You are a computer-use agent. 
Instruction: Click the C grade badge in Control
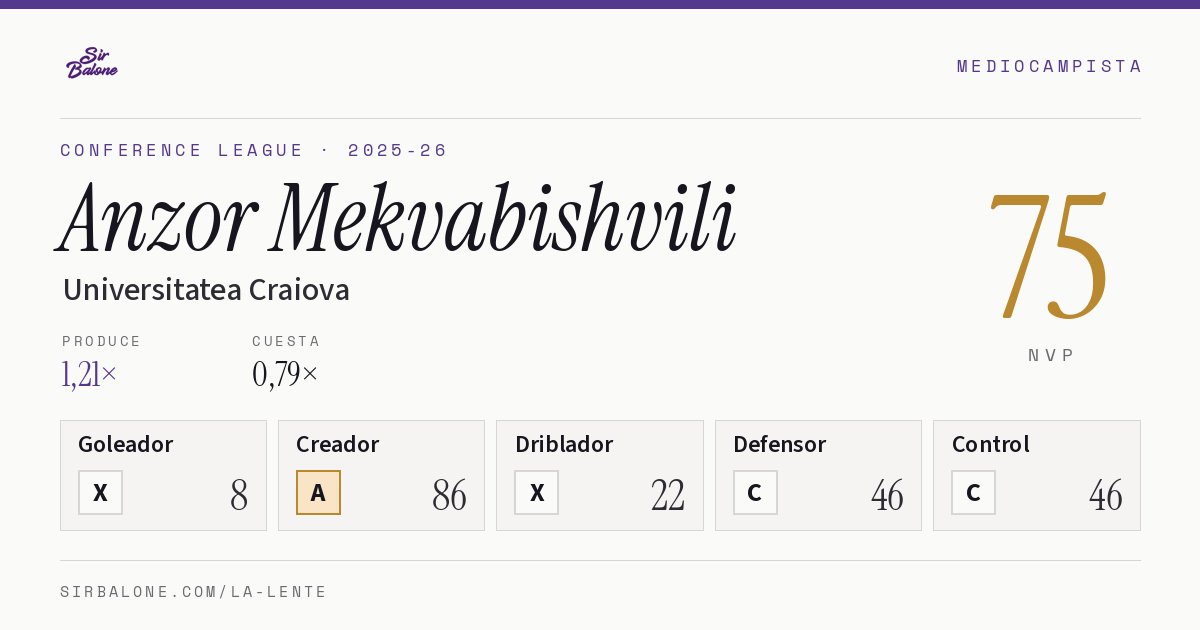pyautogui.click(x=973, y=493)
